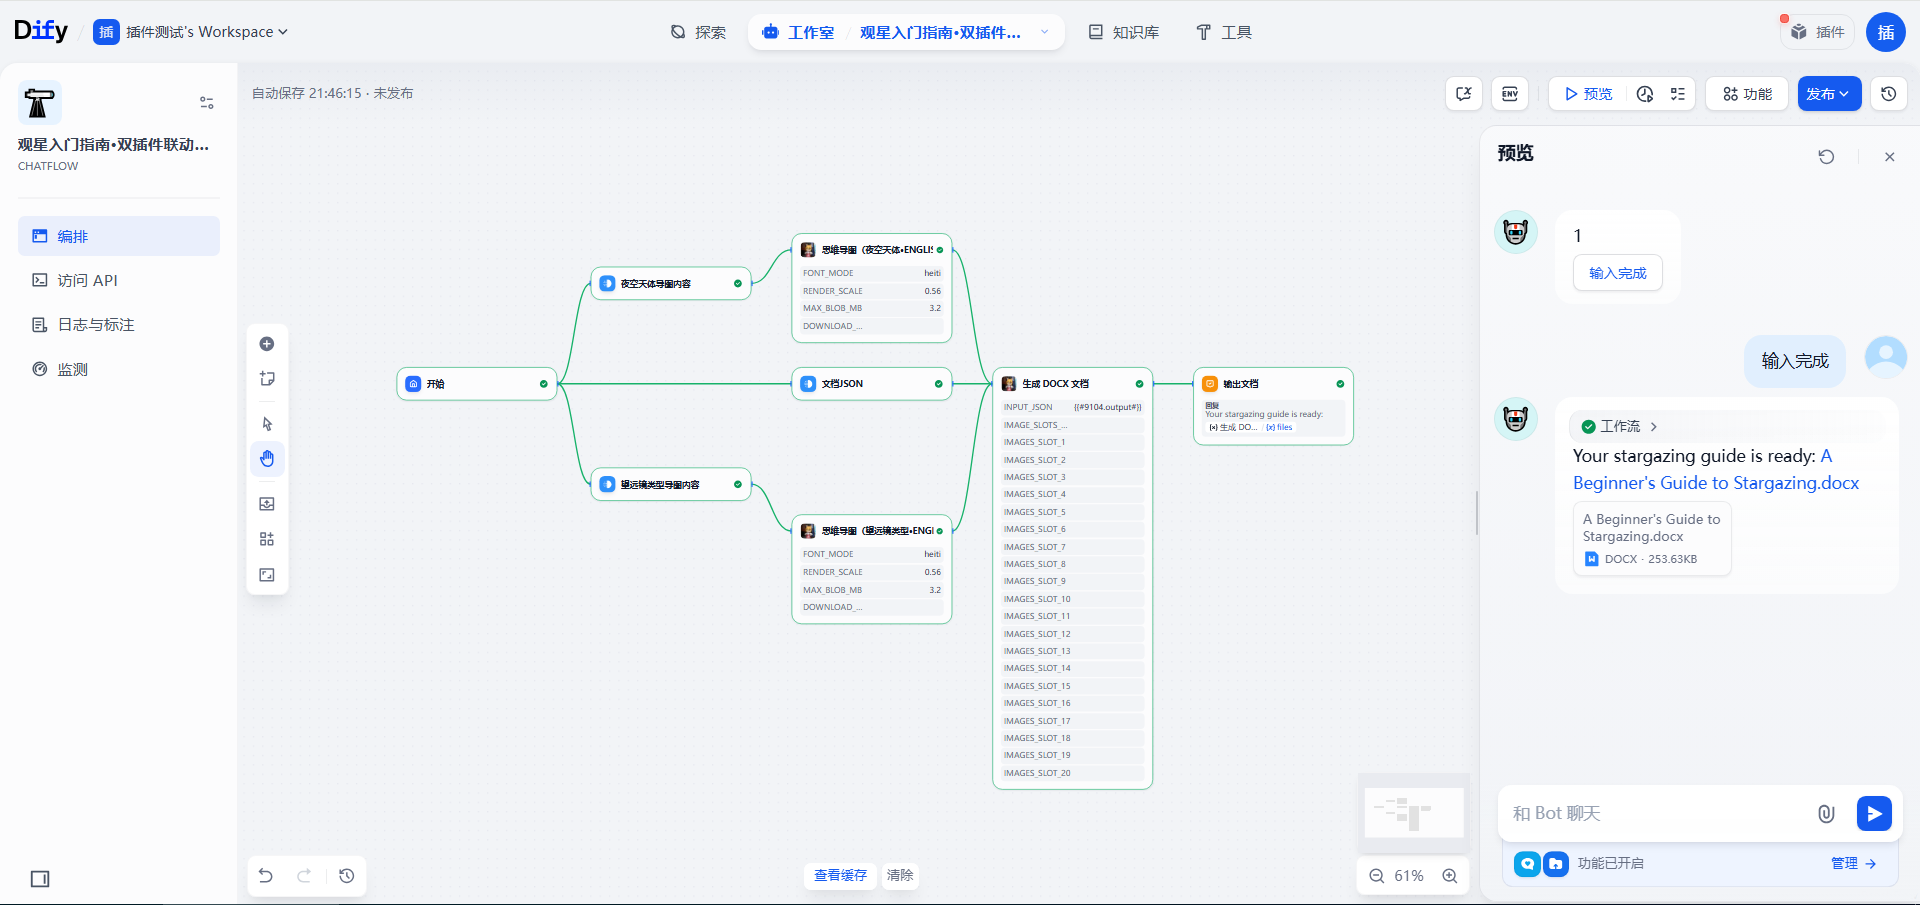Toggle the left sidebar collapse icon

tap(40, 879)
